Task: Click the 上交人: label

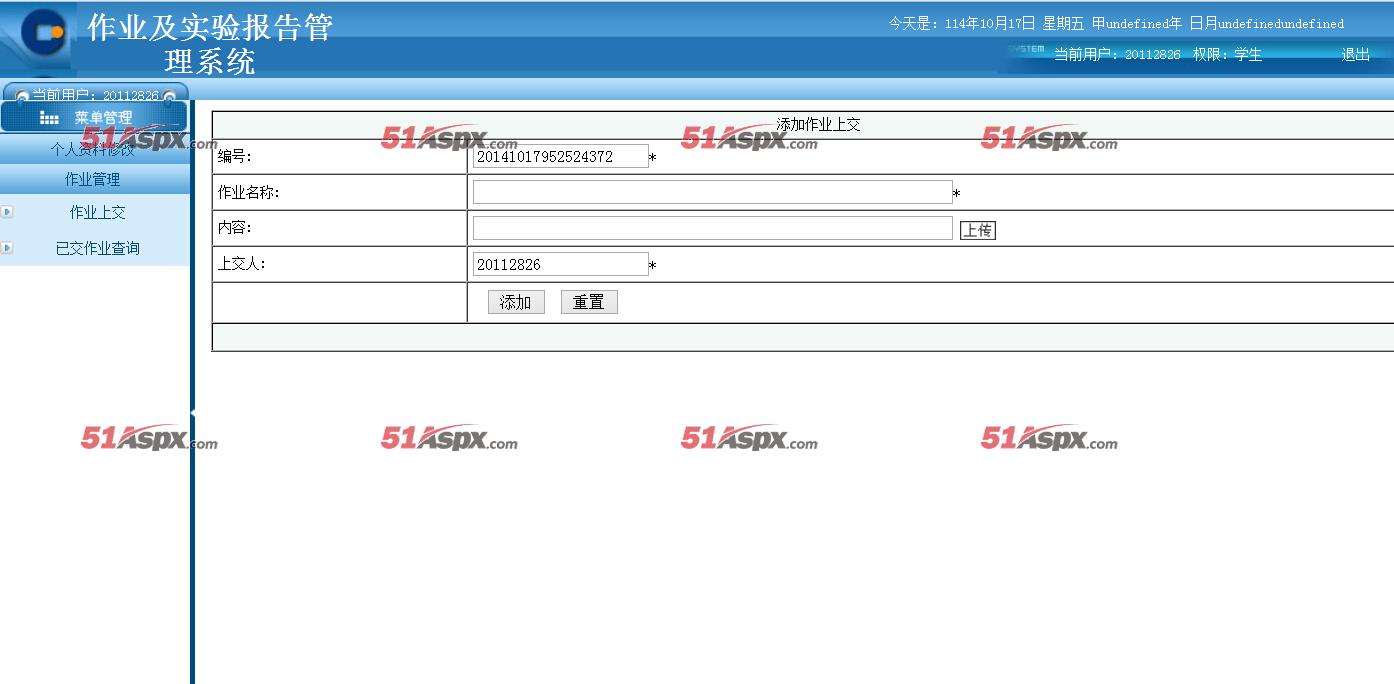Action: click(241, 264)
